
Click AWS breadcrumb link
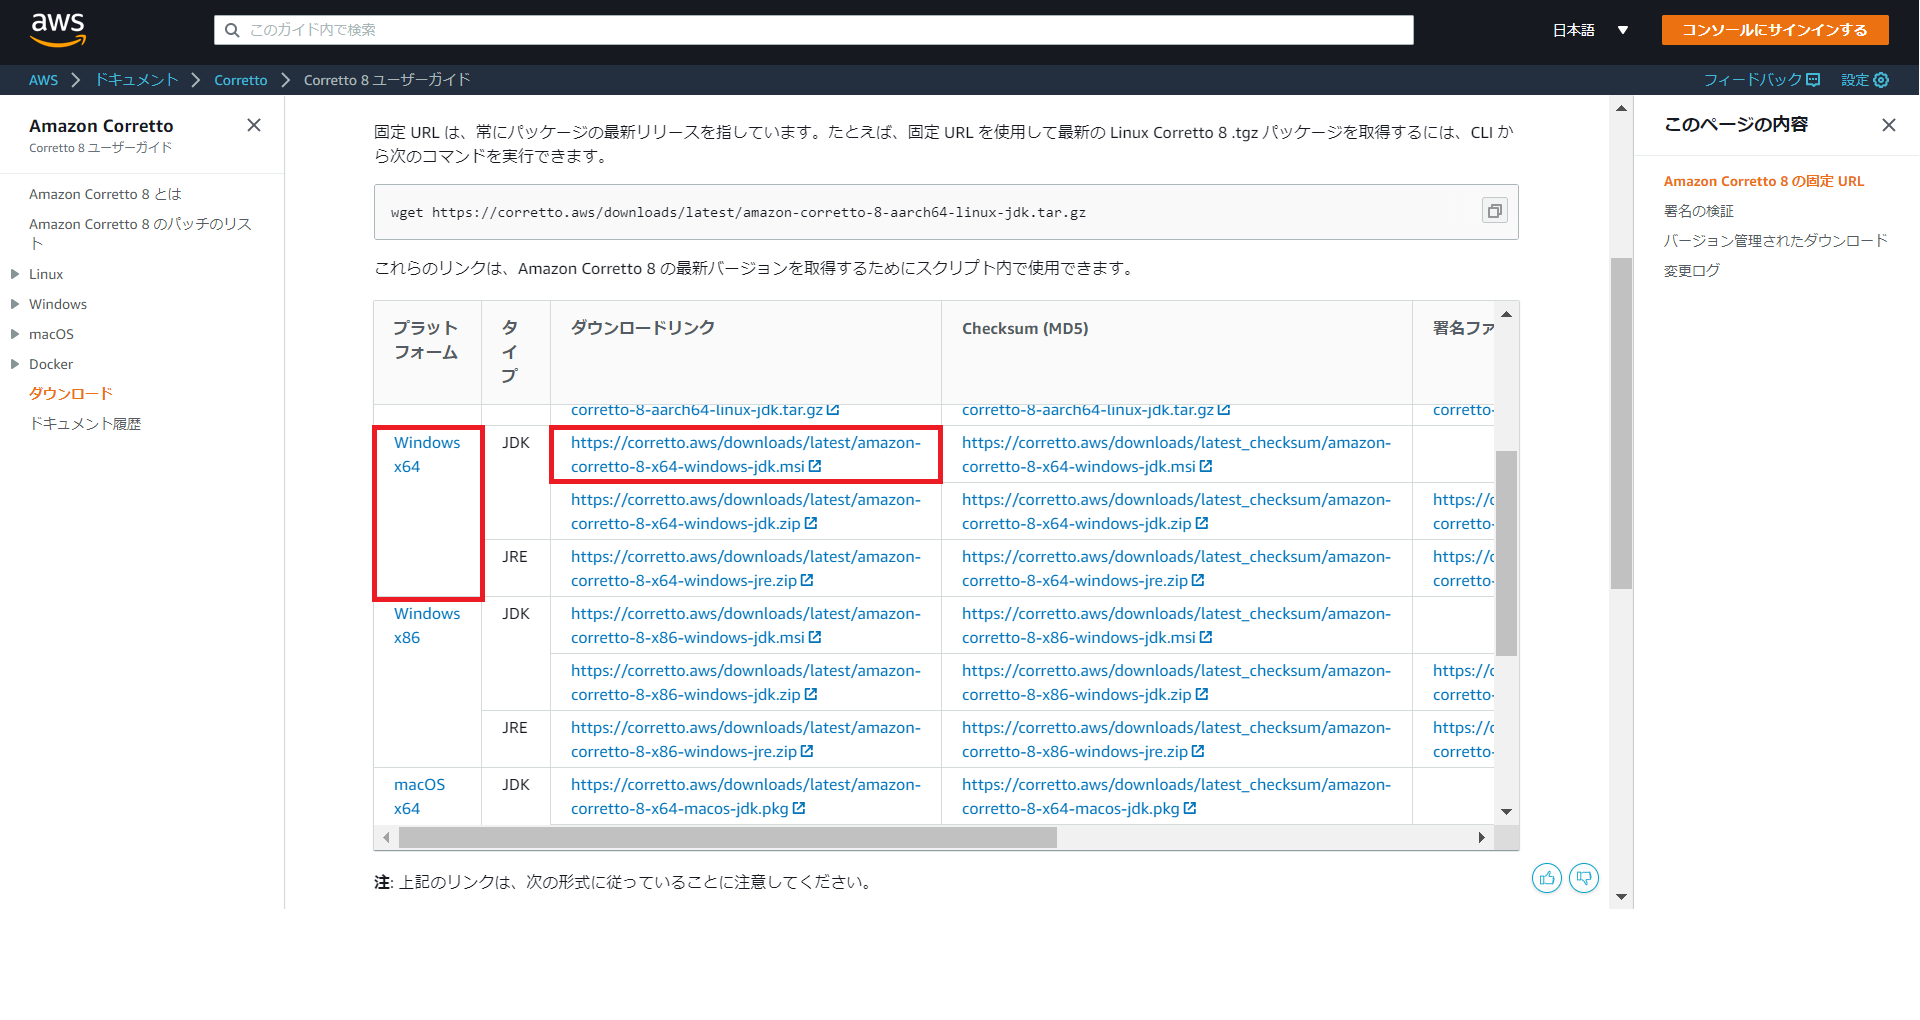43,80
